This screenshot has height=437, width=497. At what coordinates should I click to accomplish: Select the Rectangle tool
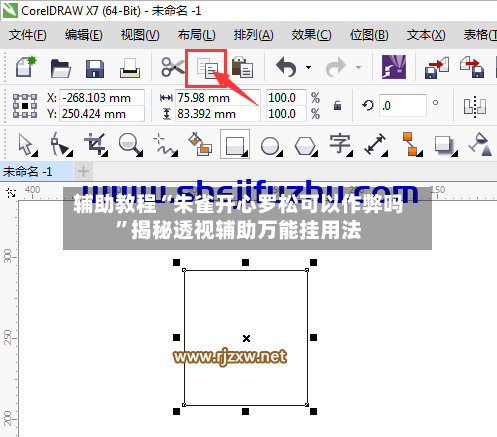tap(235, 144)
